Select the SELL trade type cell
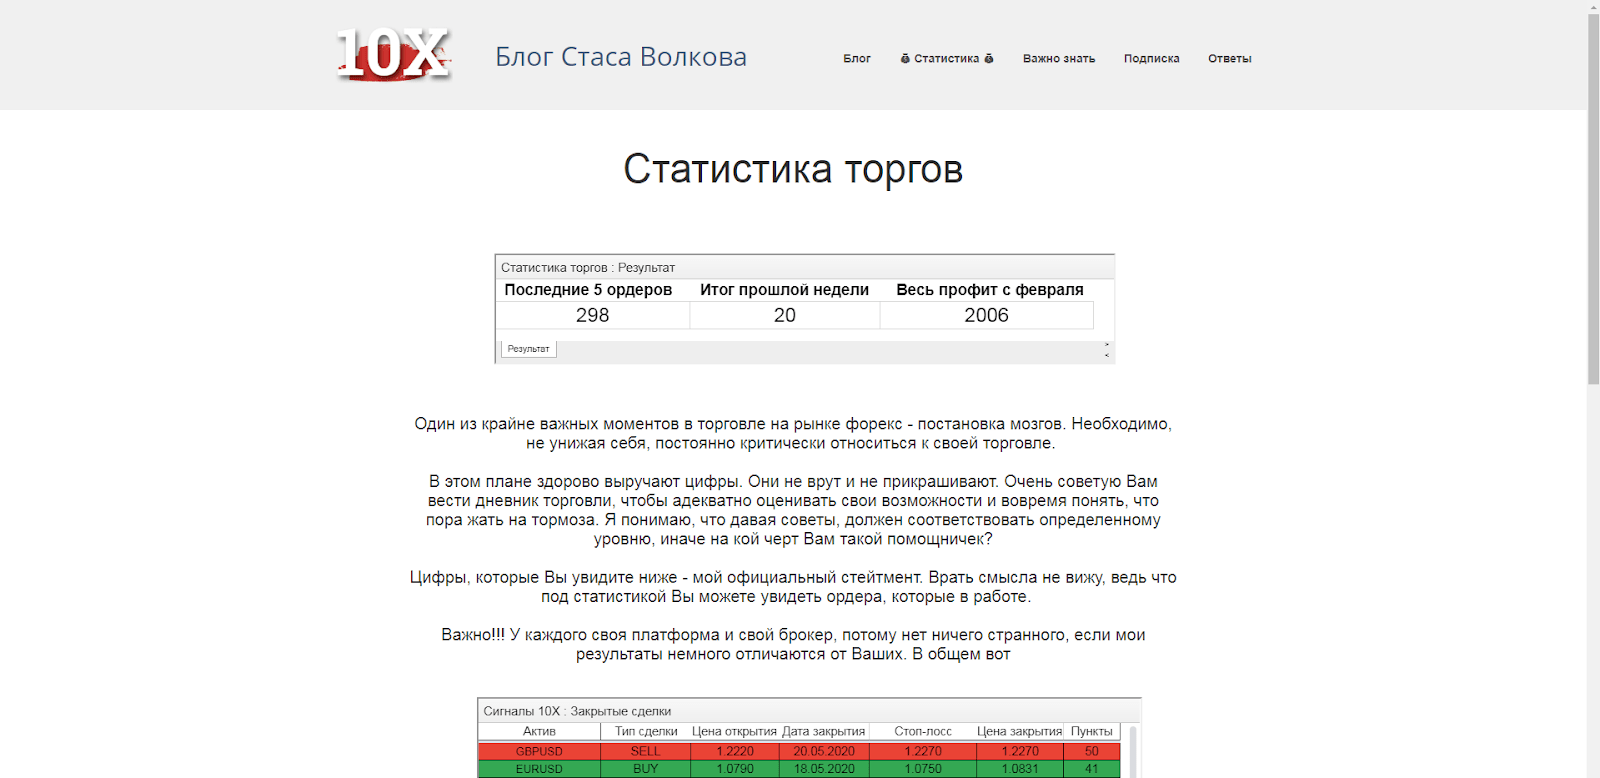This screenshot has height=778, width=1600. pos(645,751)
